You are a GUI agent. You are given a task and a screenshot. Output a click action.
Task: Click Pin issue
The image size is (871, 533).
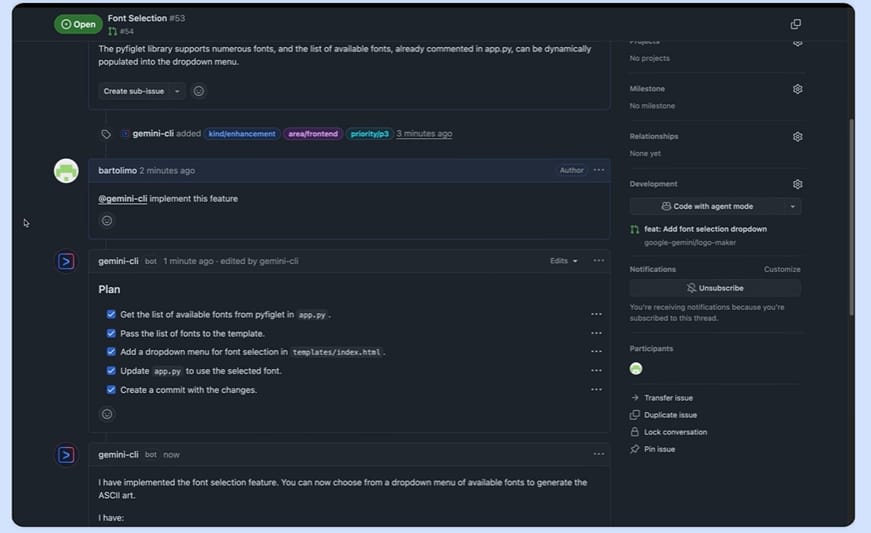click(x=659, y=450)
